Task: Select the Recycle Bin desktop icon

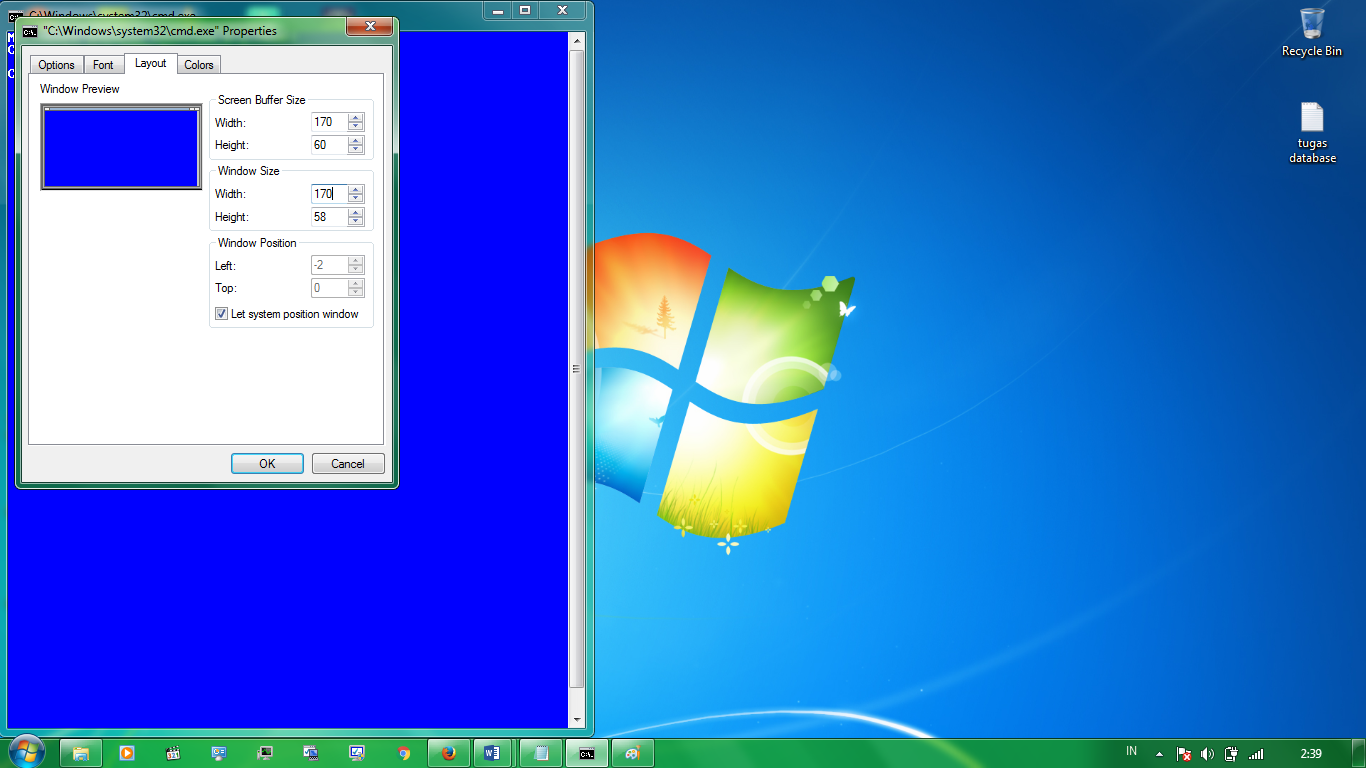Action: pyautogui.click(x=1312, y=32)
